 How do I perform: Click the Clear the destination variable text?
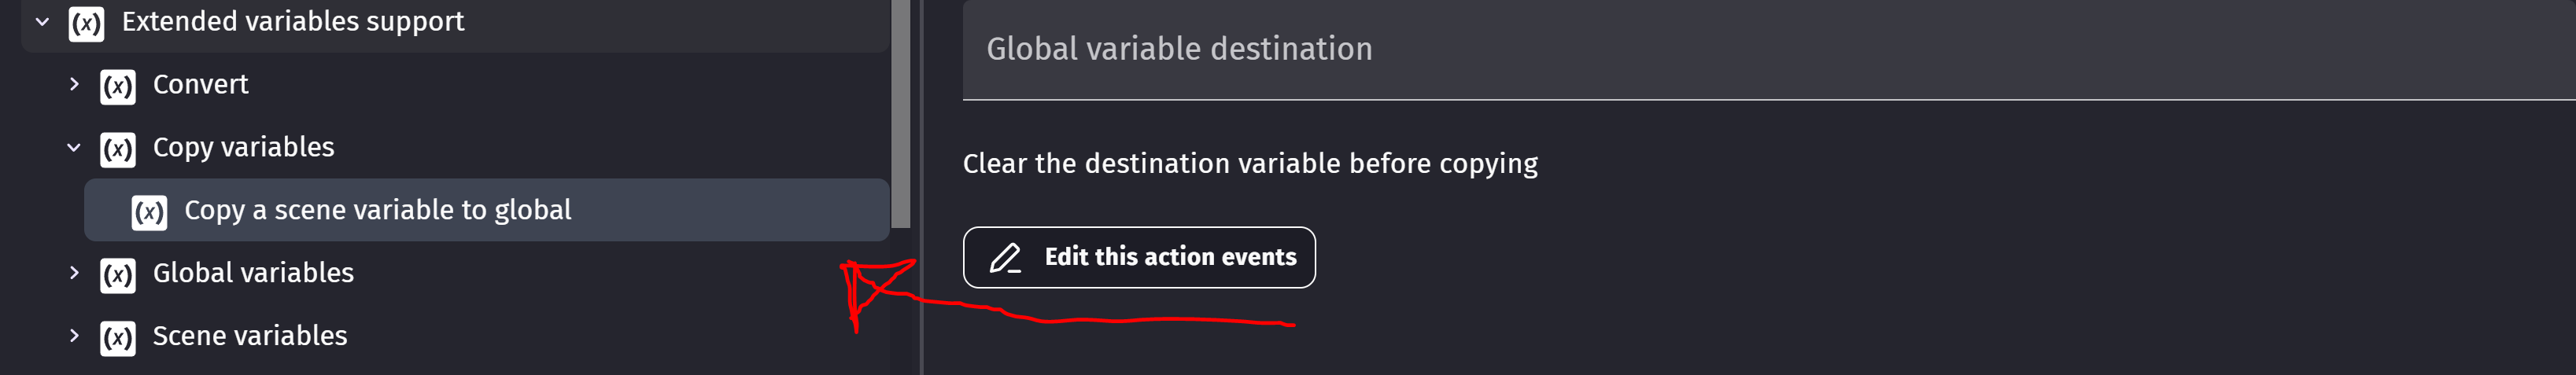tap(1249, 163)
